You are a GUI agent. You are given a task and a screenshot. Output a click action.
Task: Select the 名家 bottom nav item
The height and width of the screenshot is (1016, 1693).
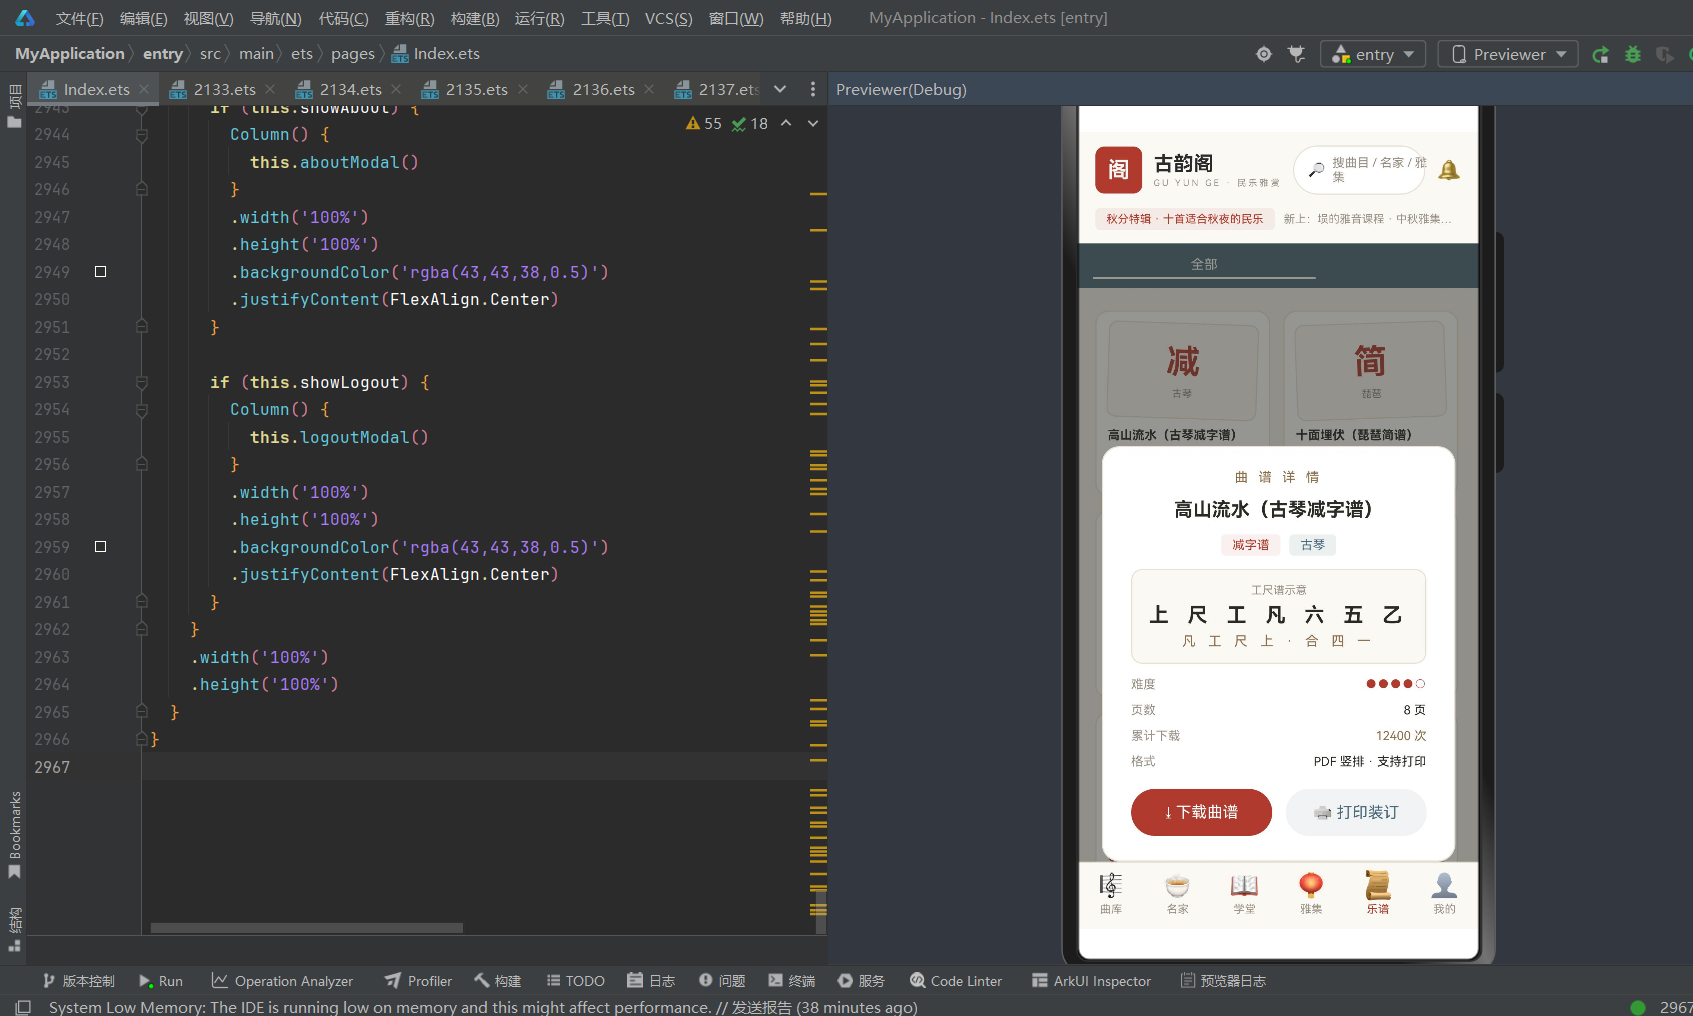point(1178,893)
